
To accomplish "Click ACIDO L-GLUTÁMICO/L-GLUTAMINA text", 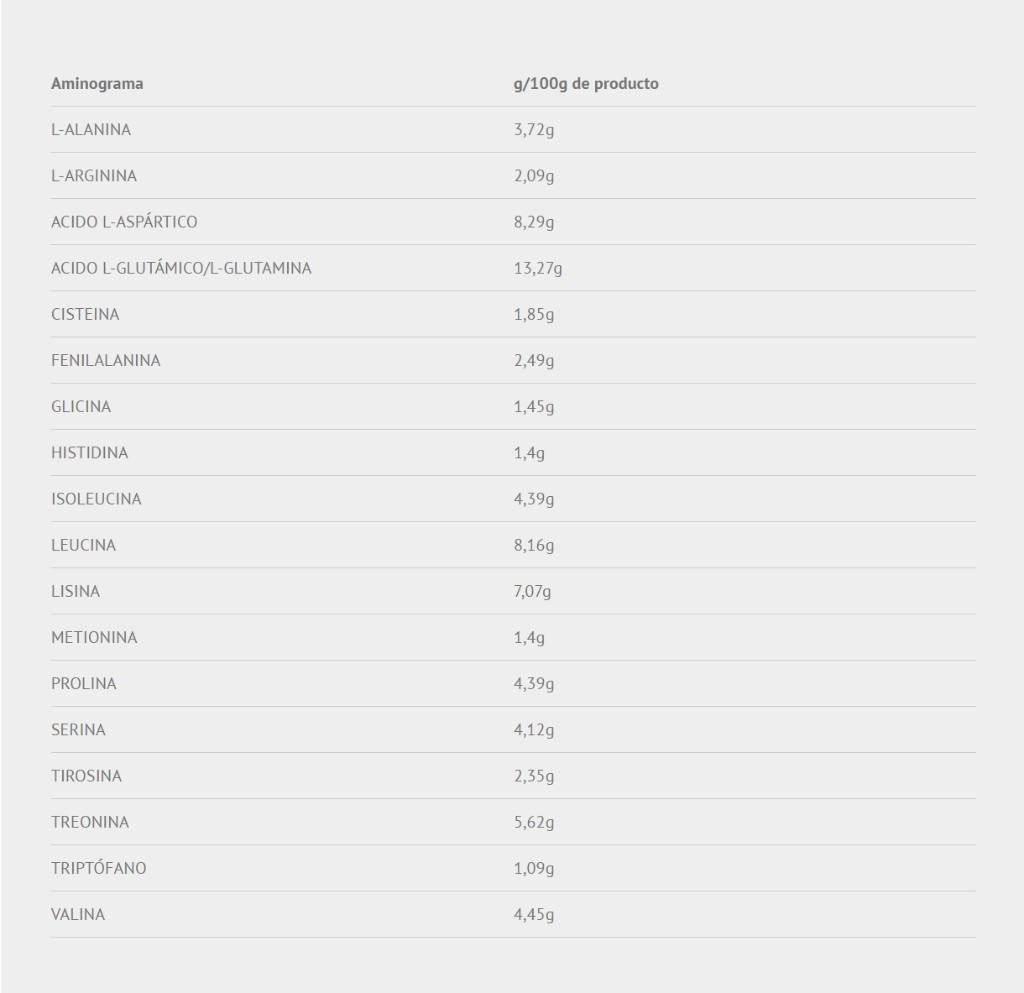I will click(x=182, y=268).
